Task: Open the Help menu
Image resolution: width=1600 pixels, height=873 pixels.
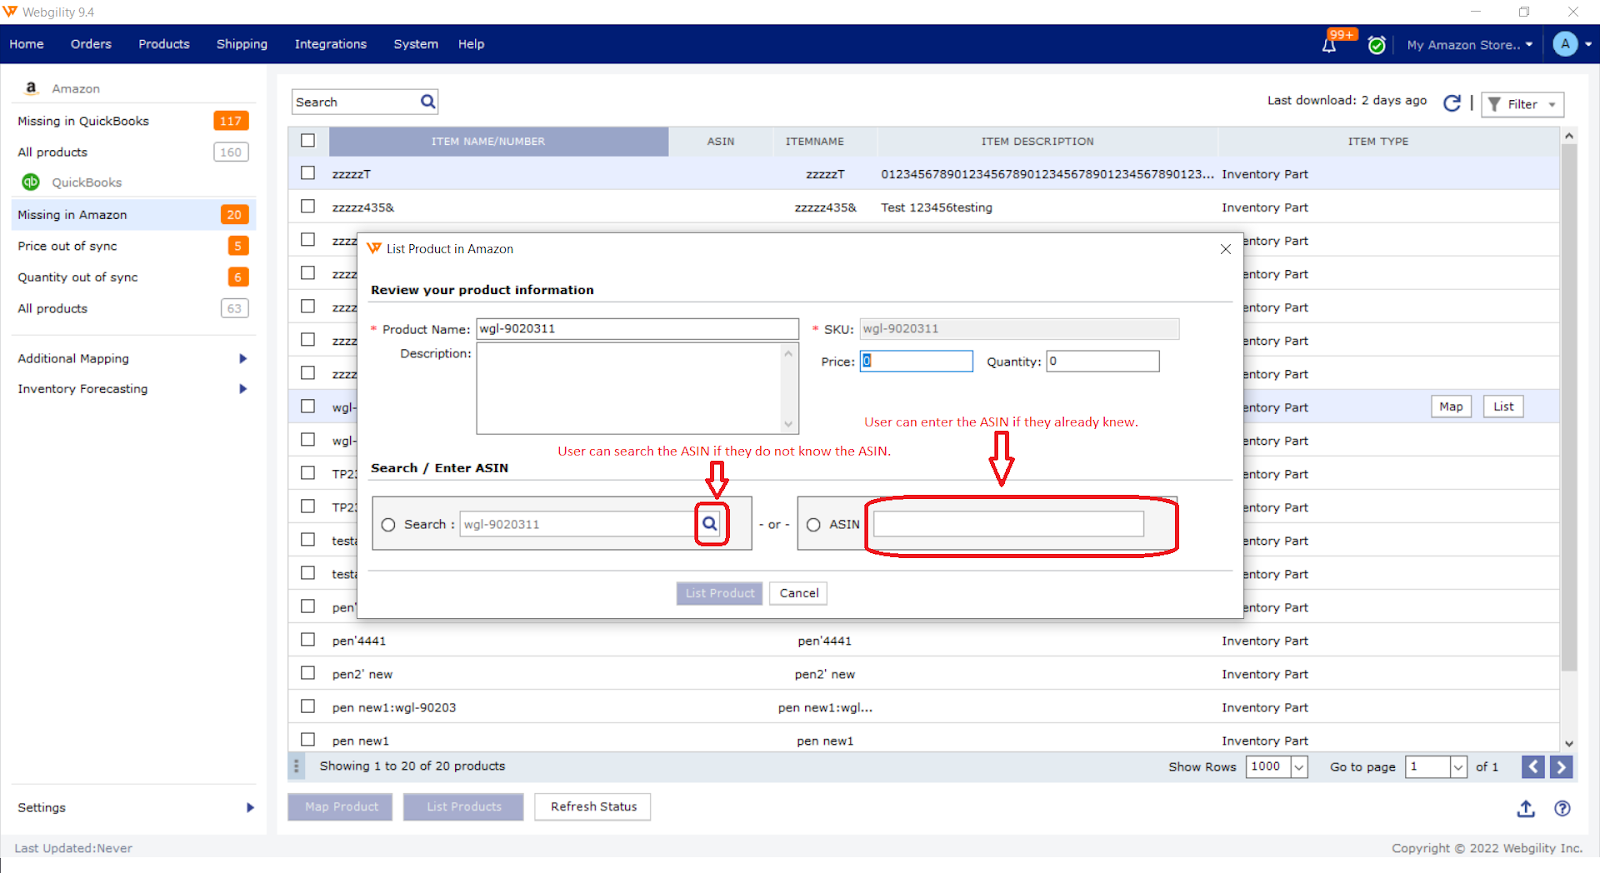Action: (471, 44)
